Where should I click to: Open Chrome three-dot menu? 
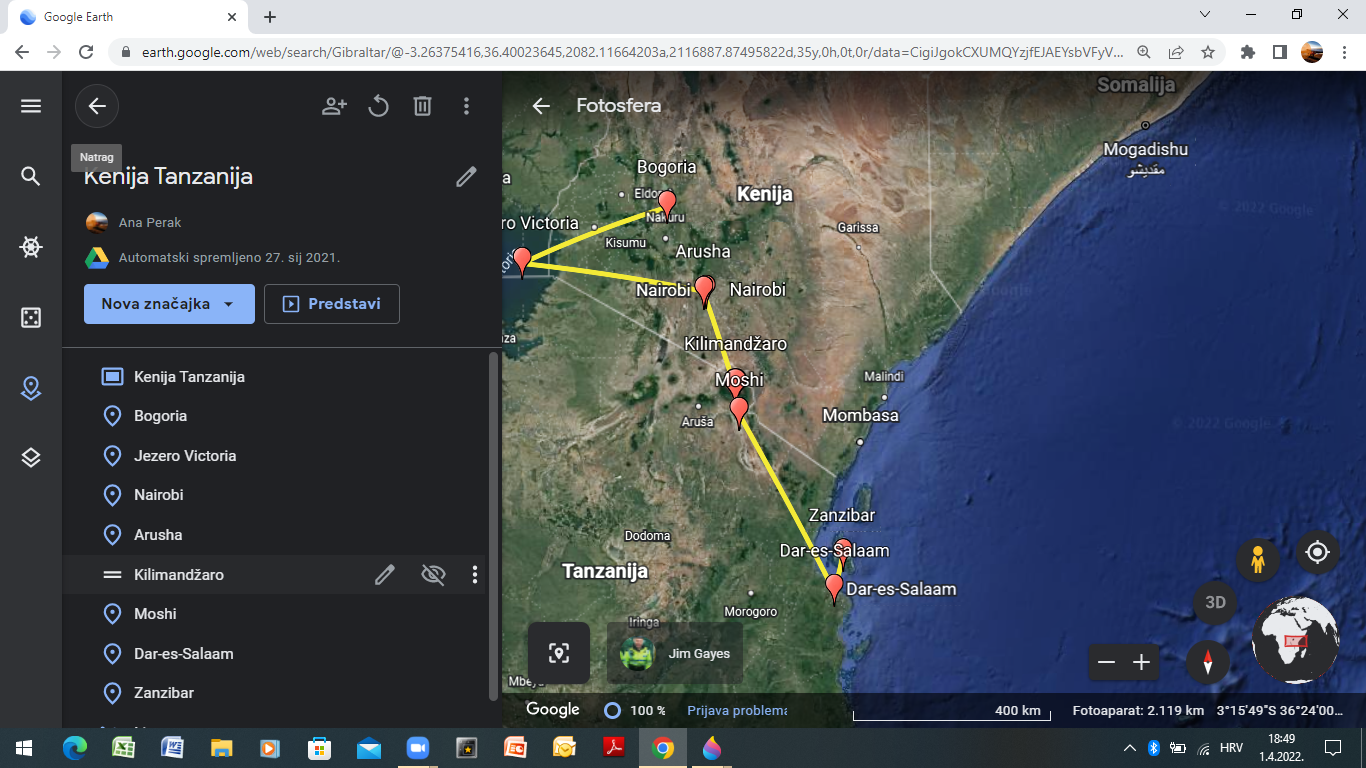click(1345, 52)
